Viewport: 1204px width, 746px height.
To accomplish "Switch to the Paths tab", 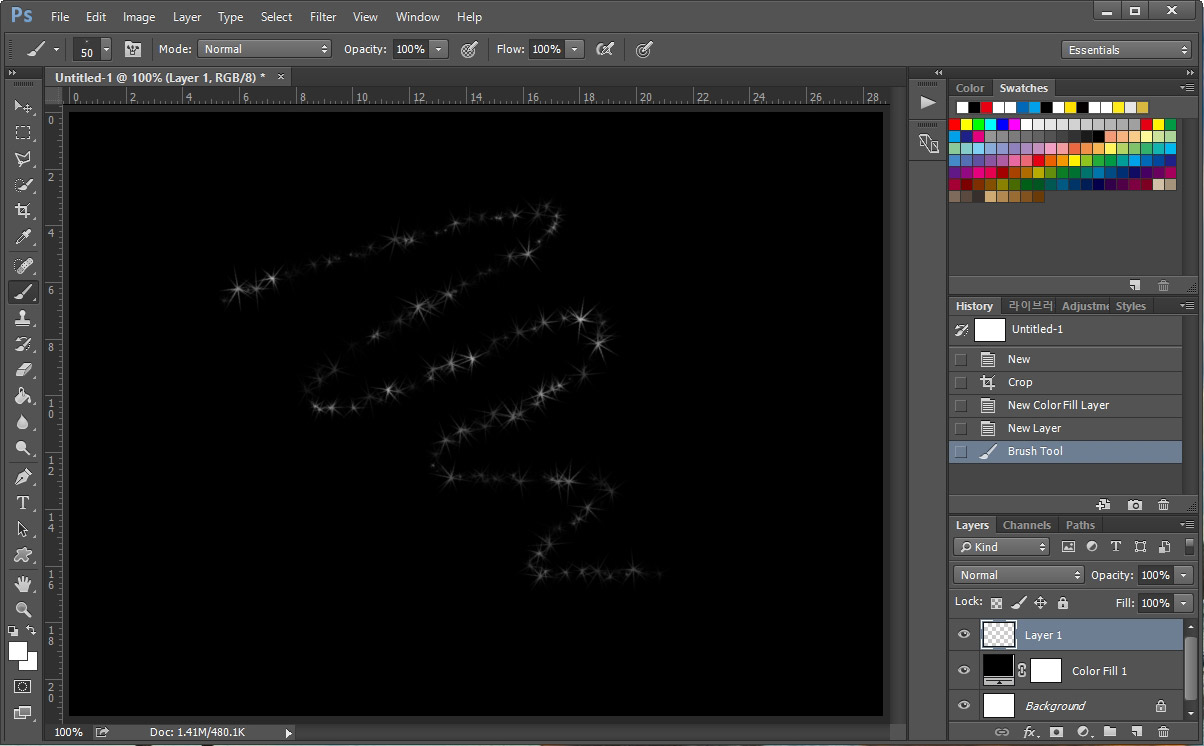I will pos(1080,525).
